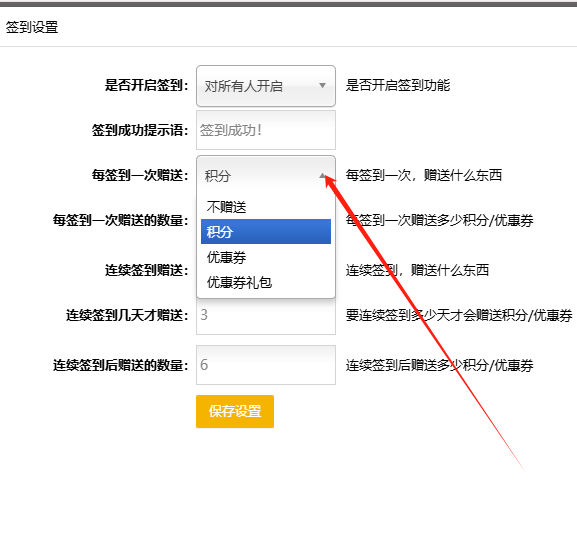Image resolution: width=577 pixels, height=544 pixels.
Task: Click the hint 连续签到后赠送多少积分/优惠券
Action: coord(439,365)
